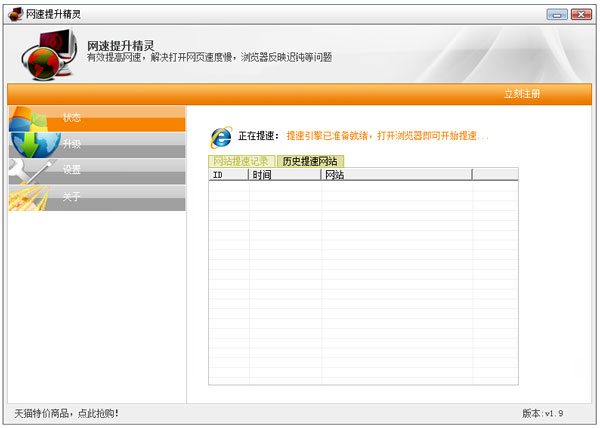Open the 升级 sidebar section
Screen dimensions: 600x428
97,145
